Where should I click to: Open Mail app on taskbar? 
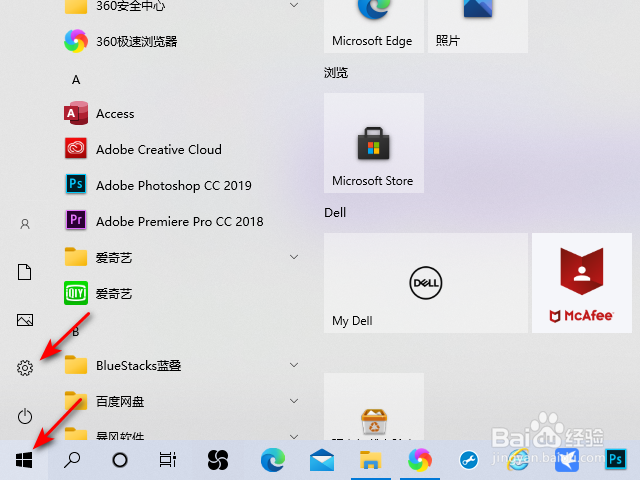[322, 460]
